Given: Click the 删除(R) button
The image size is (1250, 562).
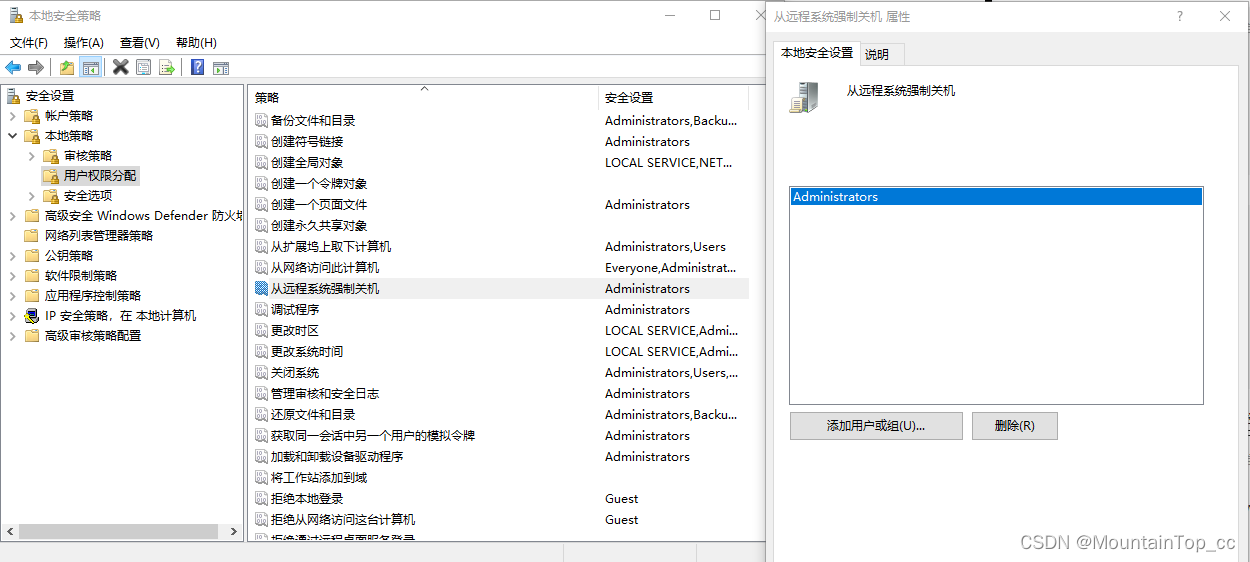Looking at the screenshot, I should pos(1015,426).
